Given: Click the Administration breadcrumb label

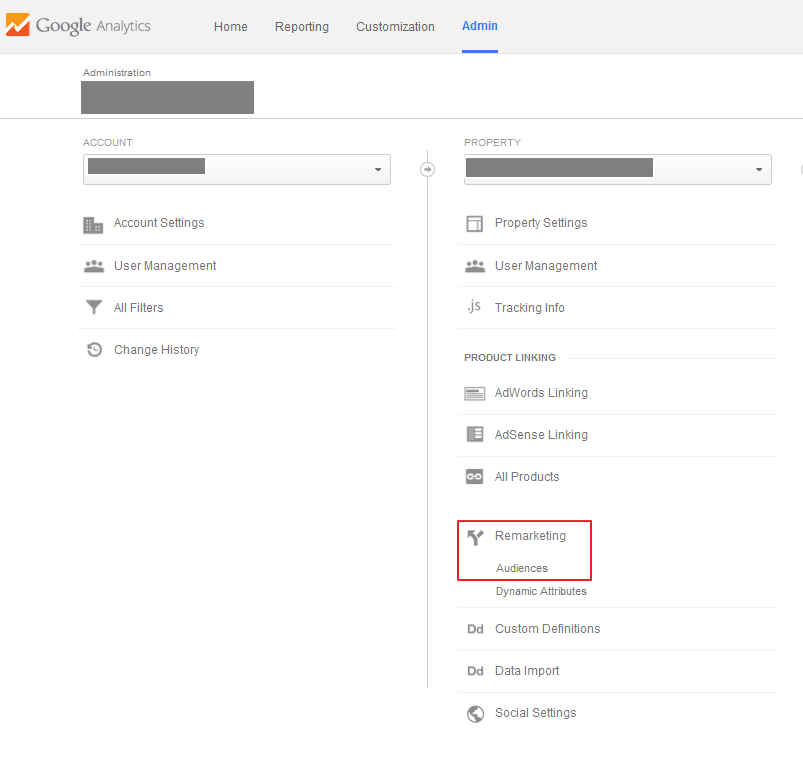Looking at the screenshot, I should pos(117,73).
